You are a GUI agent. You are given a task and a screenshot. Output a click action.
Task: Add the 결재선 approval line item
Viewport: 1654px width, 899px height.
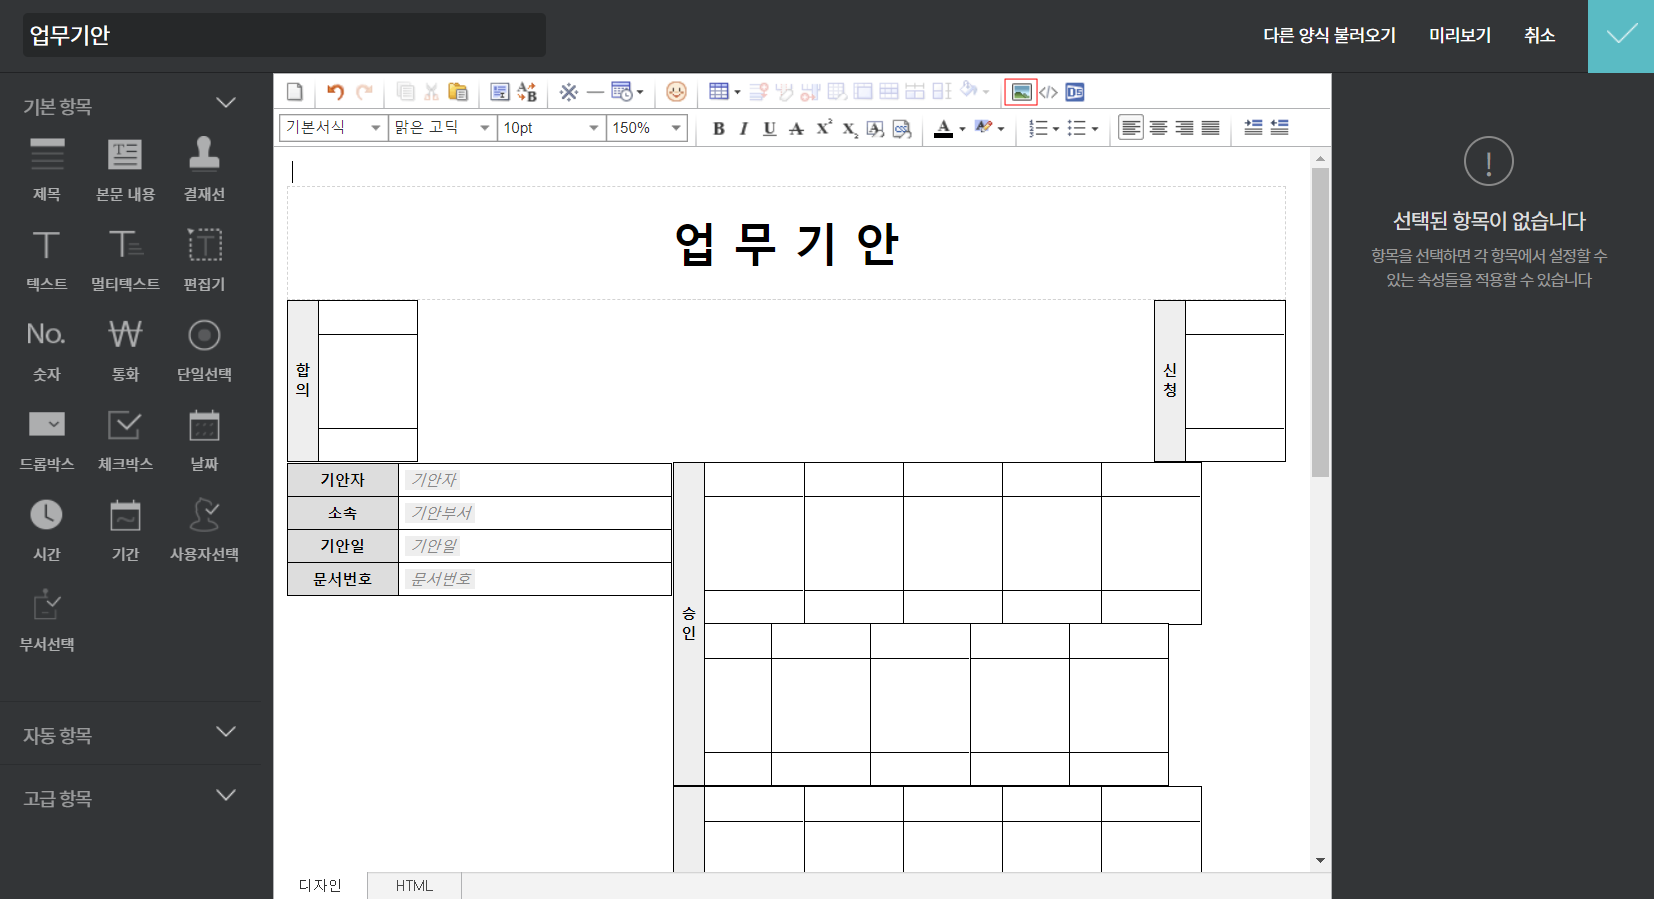pyautogui.click(x=204, y=168)
